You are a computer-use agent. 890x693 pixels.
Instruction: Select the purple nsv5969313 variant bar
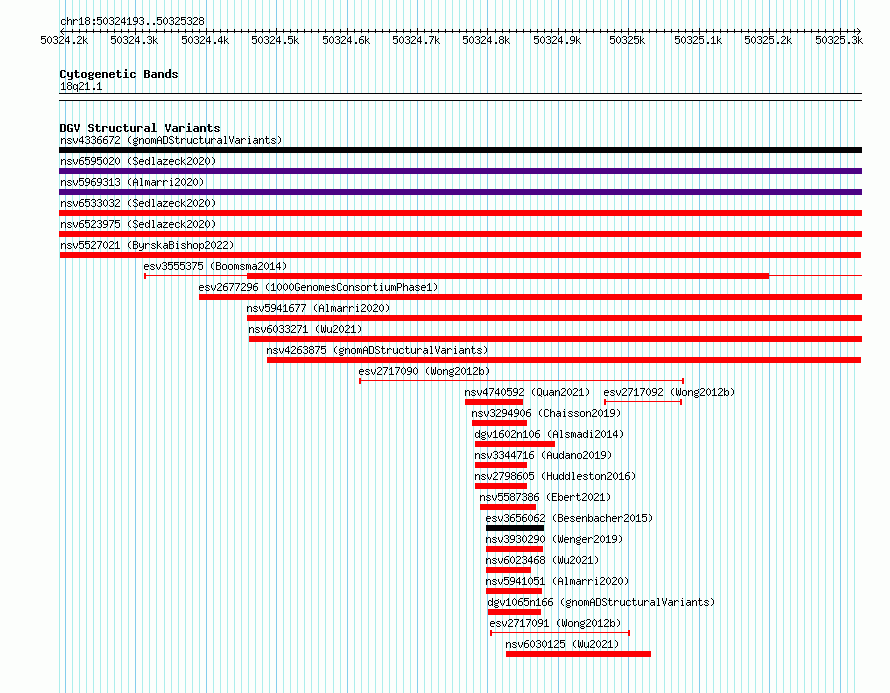click(x=460, y=192)
